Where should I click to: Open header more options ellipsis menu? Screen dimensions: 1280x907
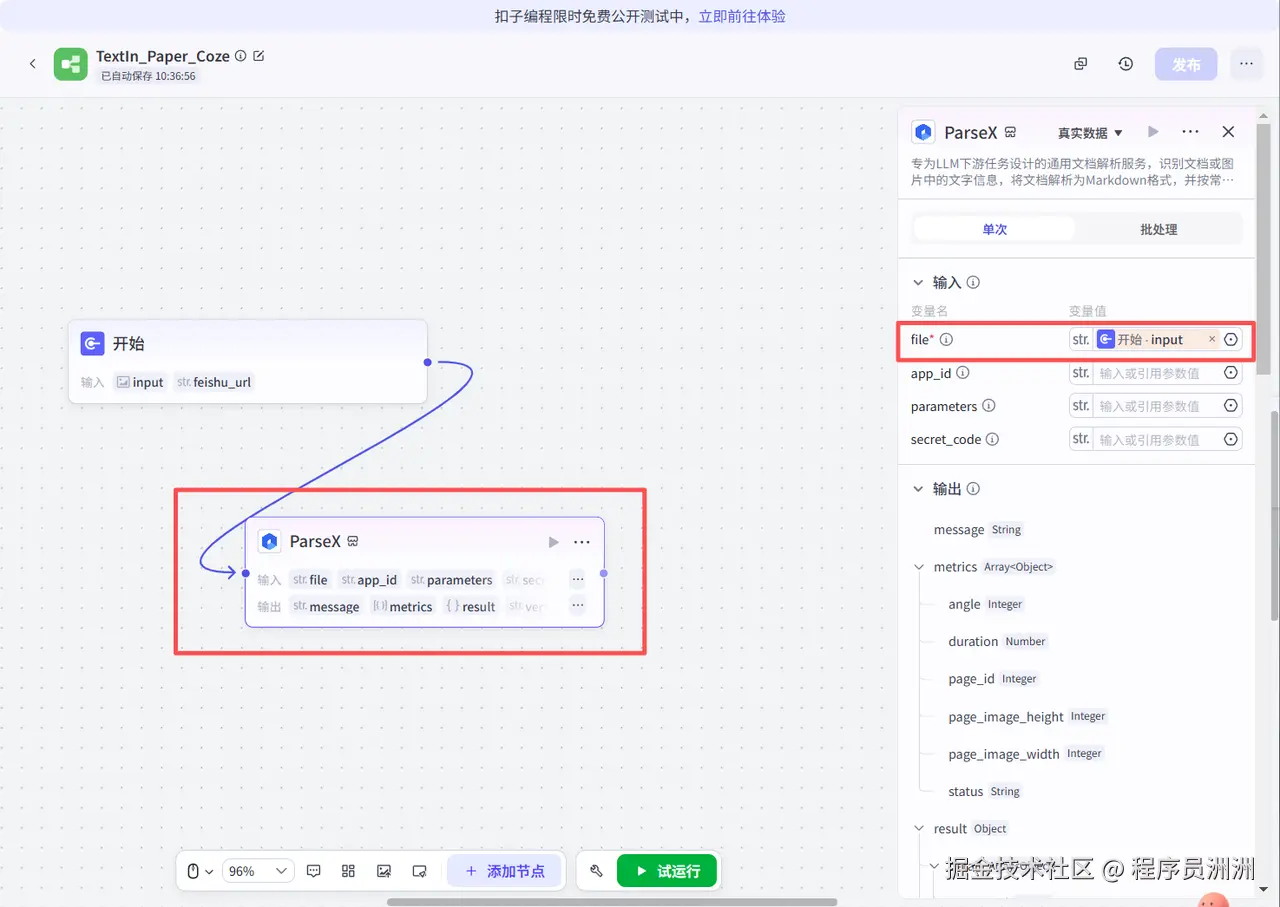(x=1246, y=64)
